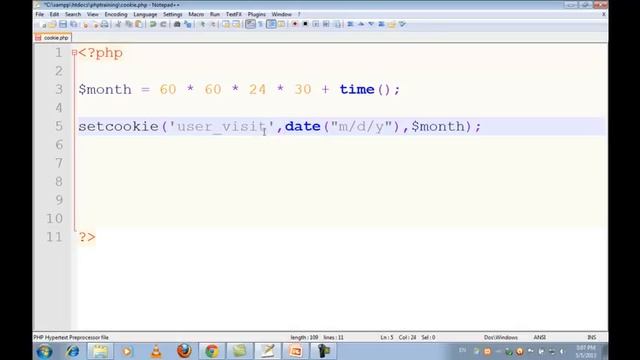The image size is (640, 360).
Task: Click line number 5 in the margin
Action: tap(59, 126)
